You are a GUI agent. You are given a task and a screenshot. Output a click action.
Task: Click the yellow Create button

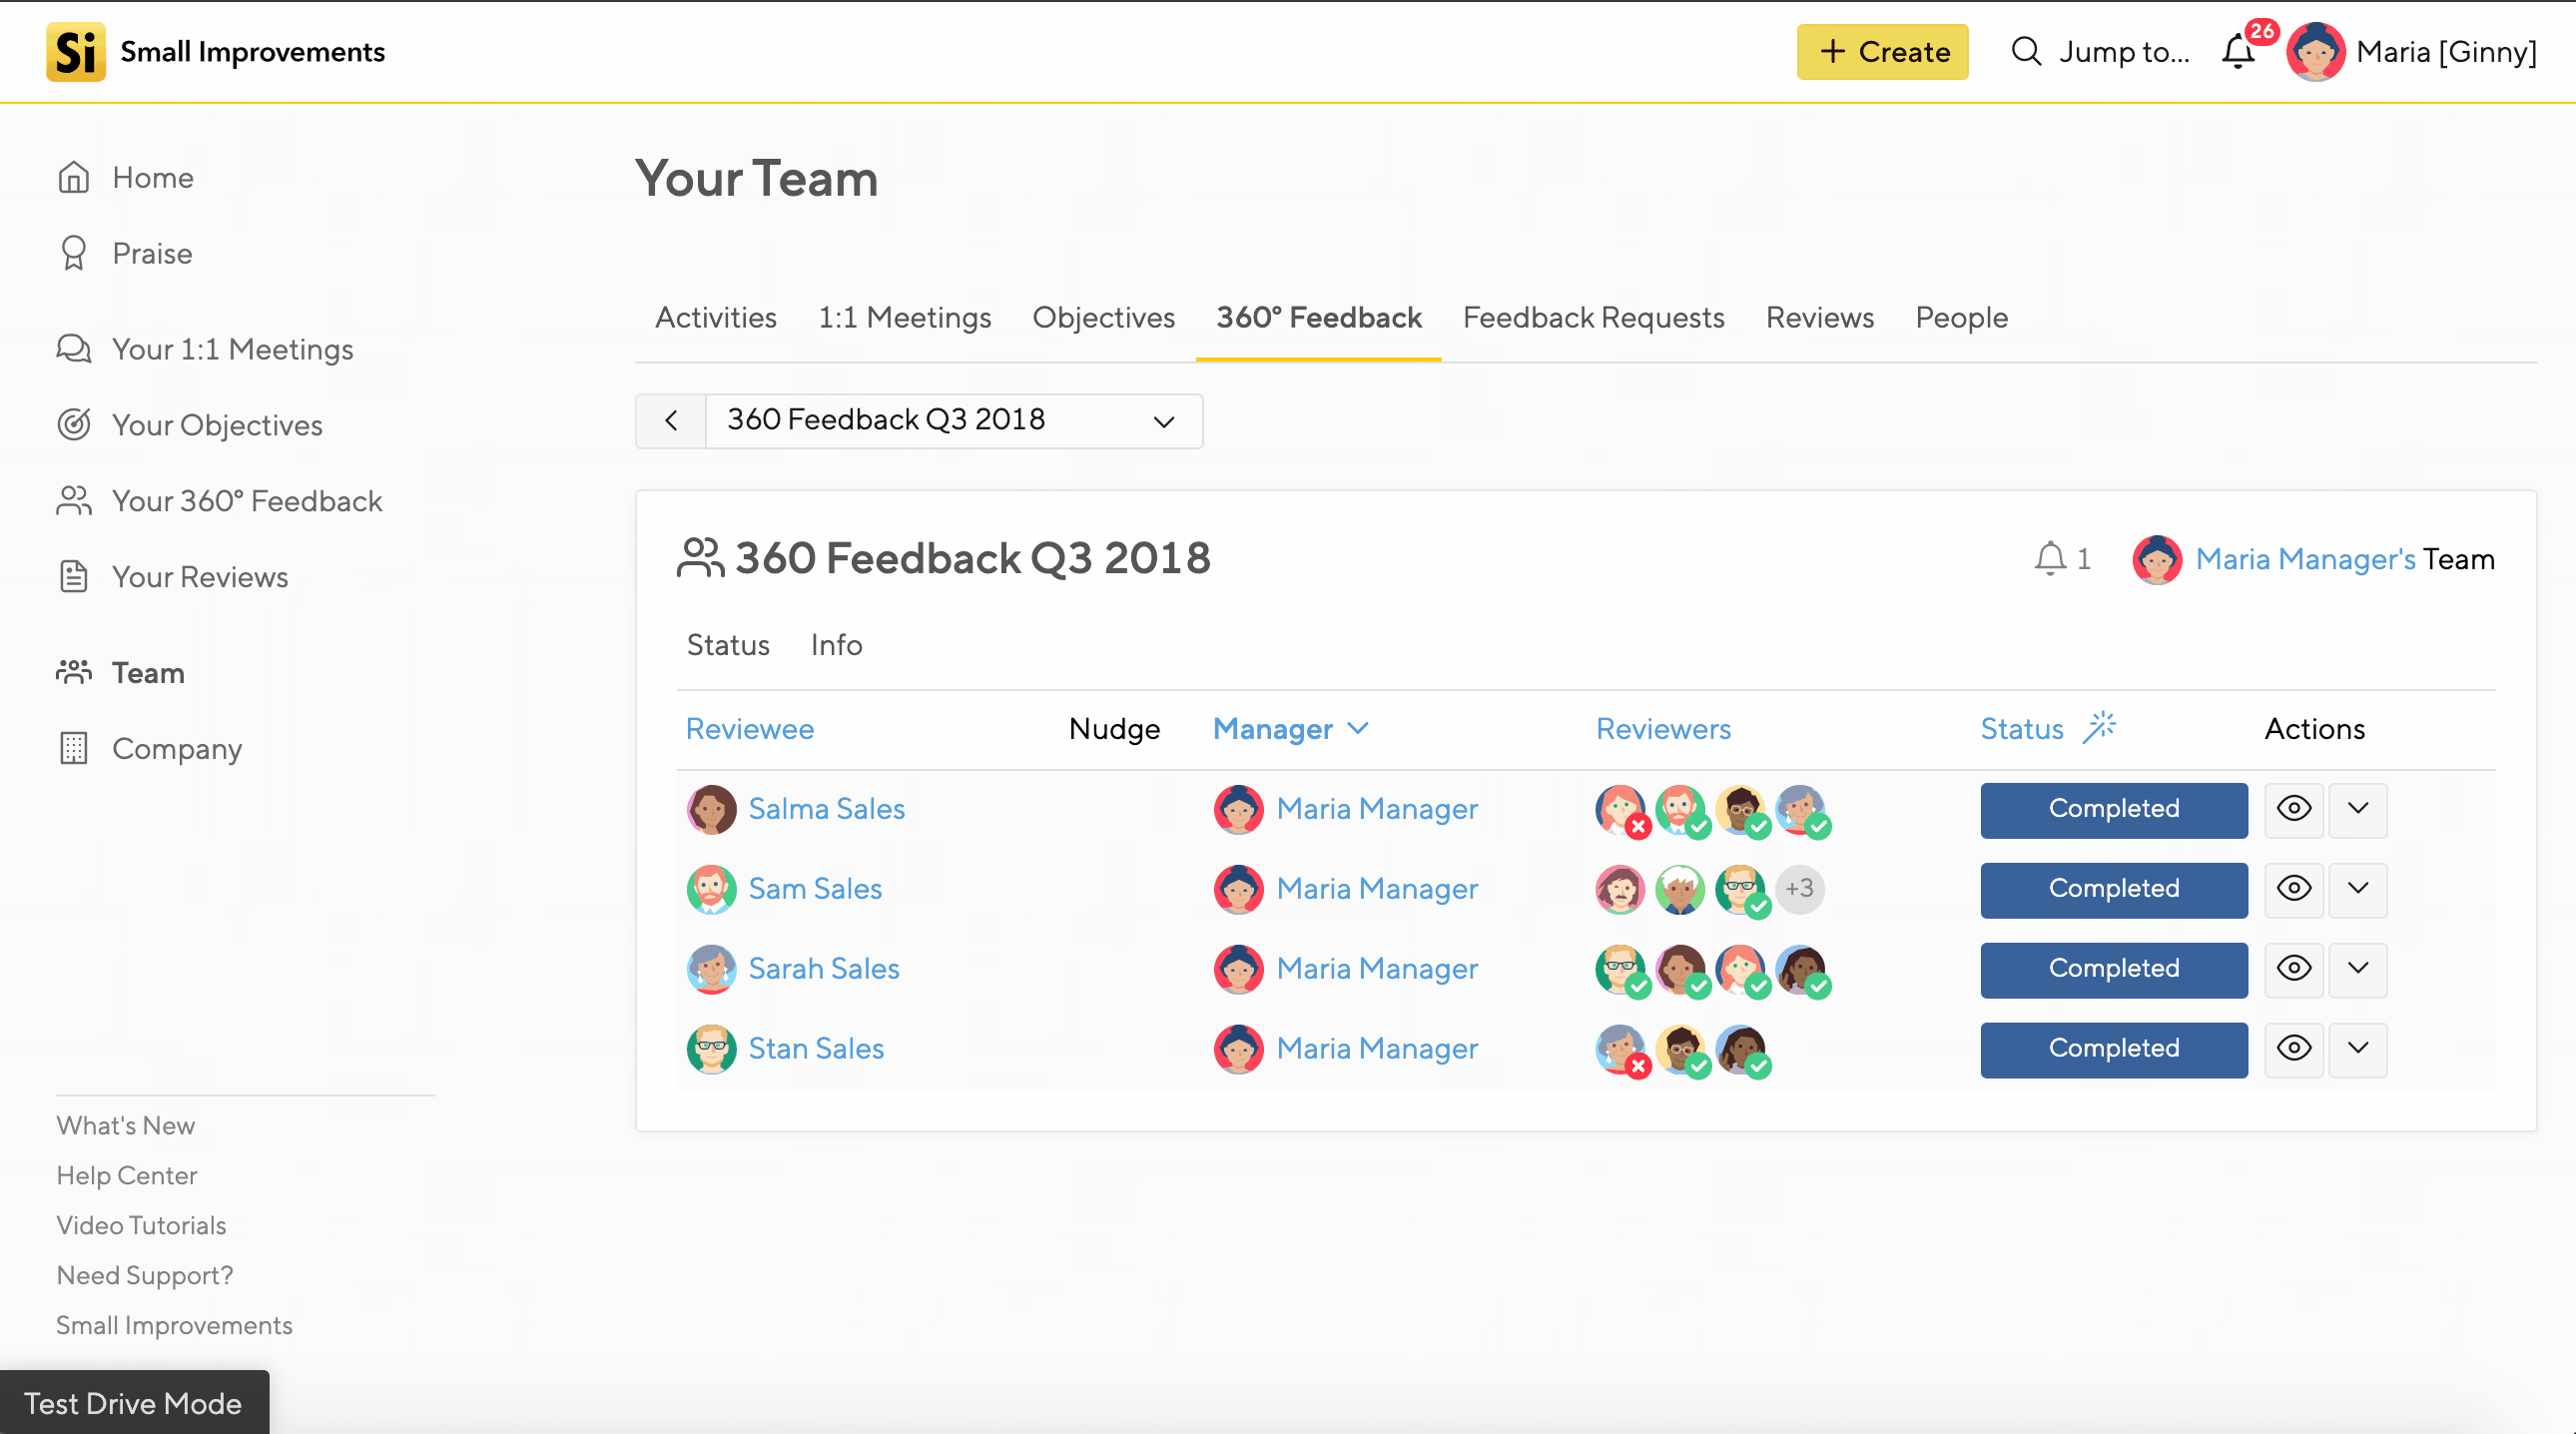pos(1883,51)
